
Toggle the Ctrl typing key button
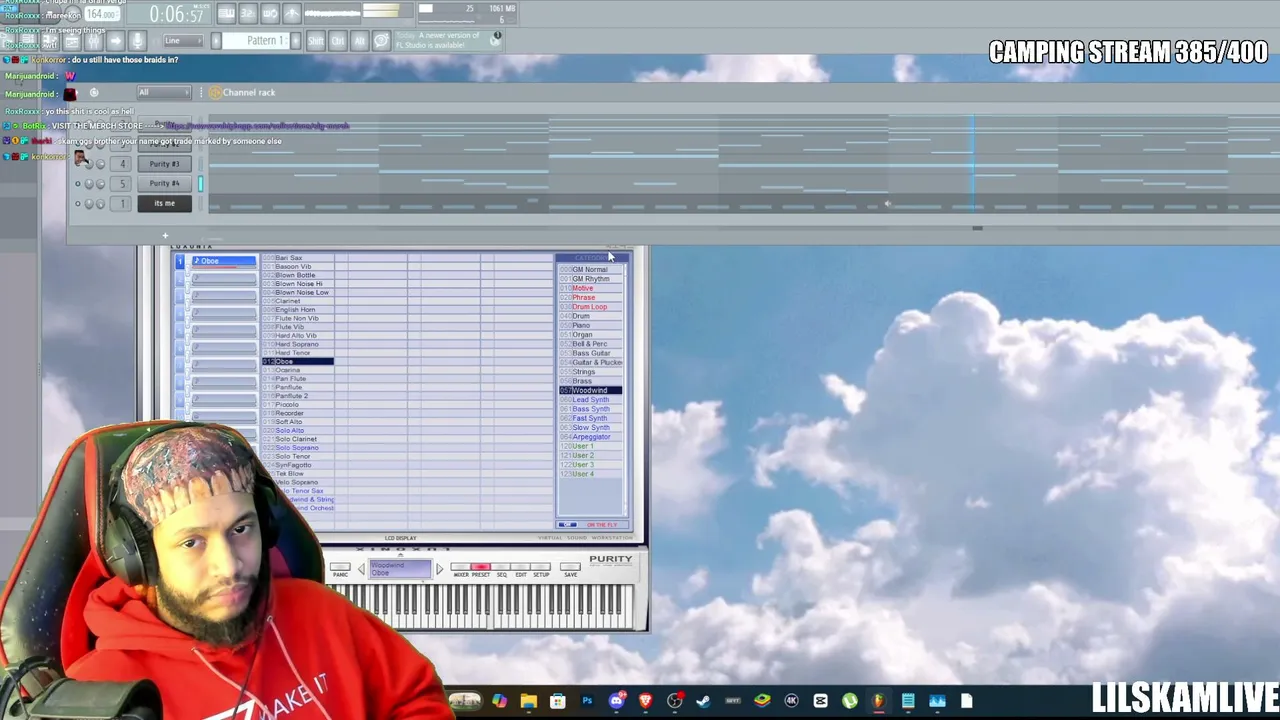click(338, 41)
